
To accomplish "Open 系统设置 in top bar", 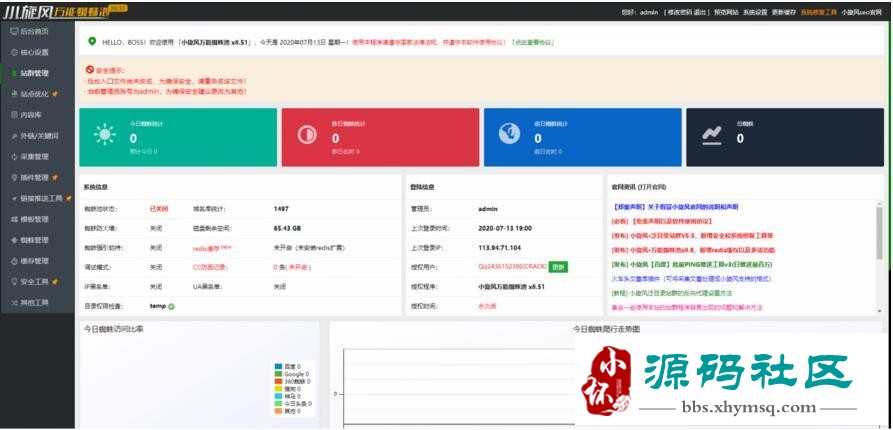I will pyautogui.click(x=755, y=12).
